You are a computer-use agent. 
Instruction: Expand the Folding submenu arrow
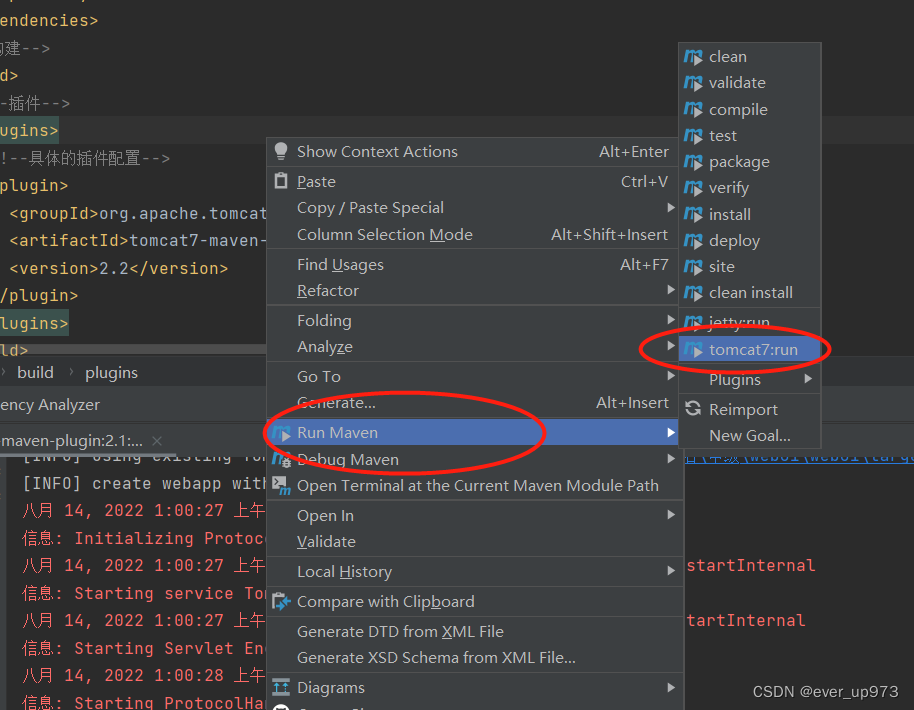click(x=670, y=319)
